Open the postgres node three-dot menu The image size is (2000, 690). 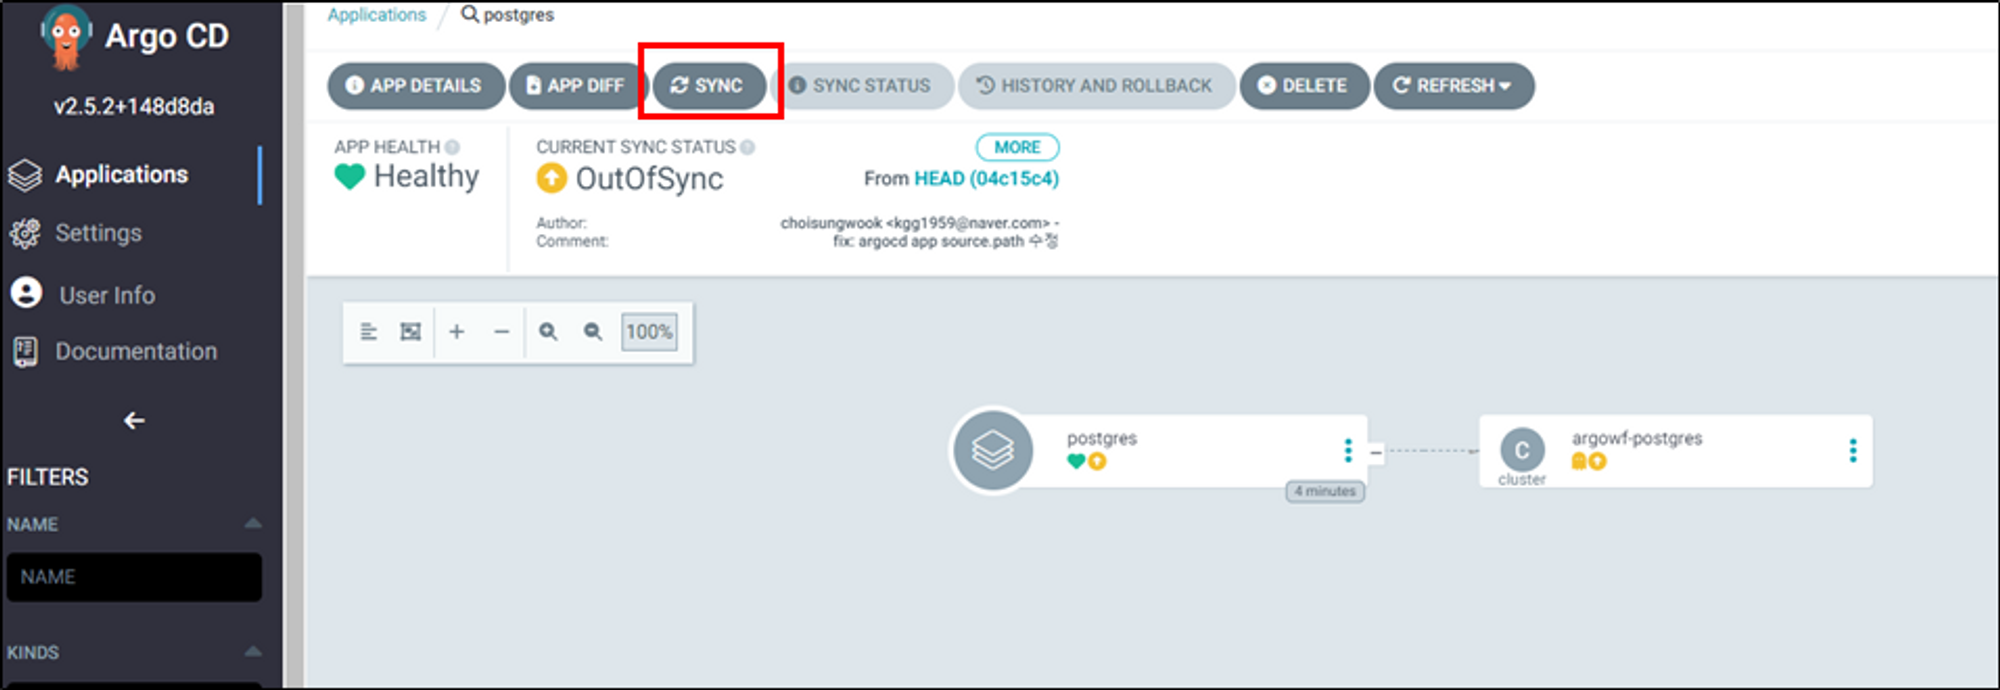1348,451
